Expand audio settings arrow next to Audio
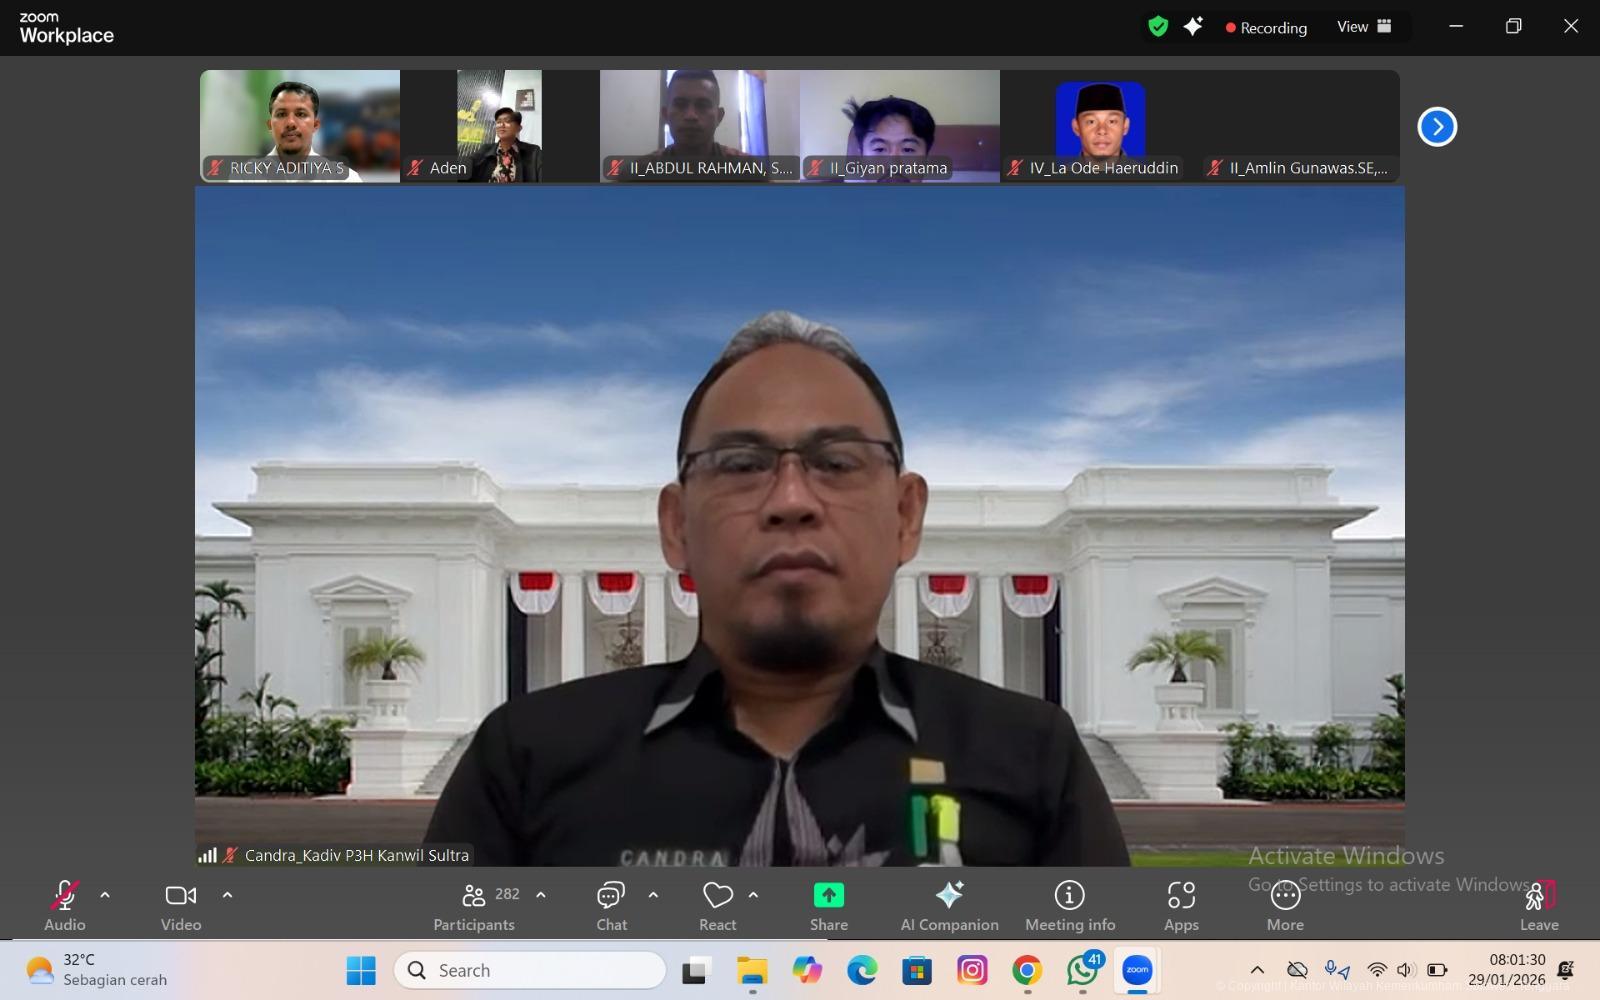 point(105,895)
